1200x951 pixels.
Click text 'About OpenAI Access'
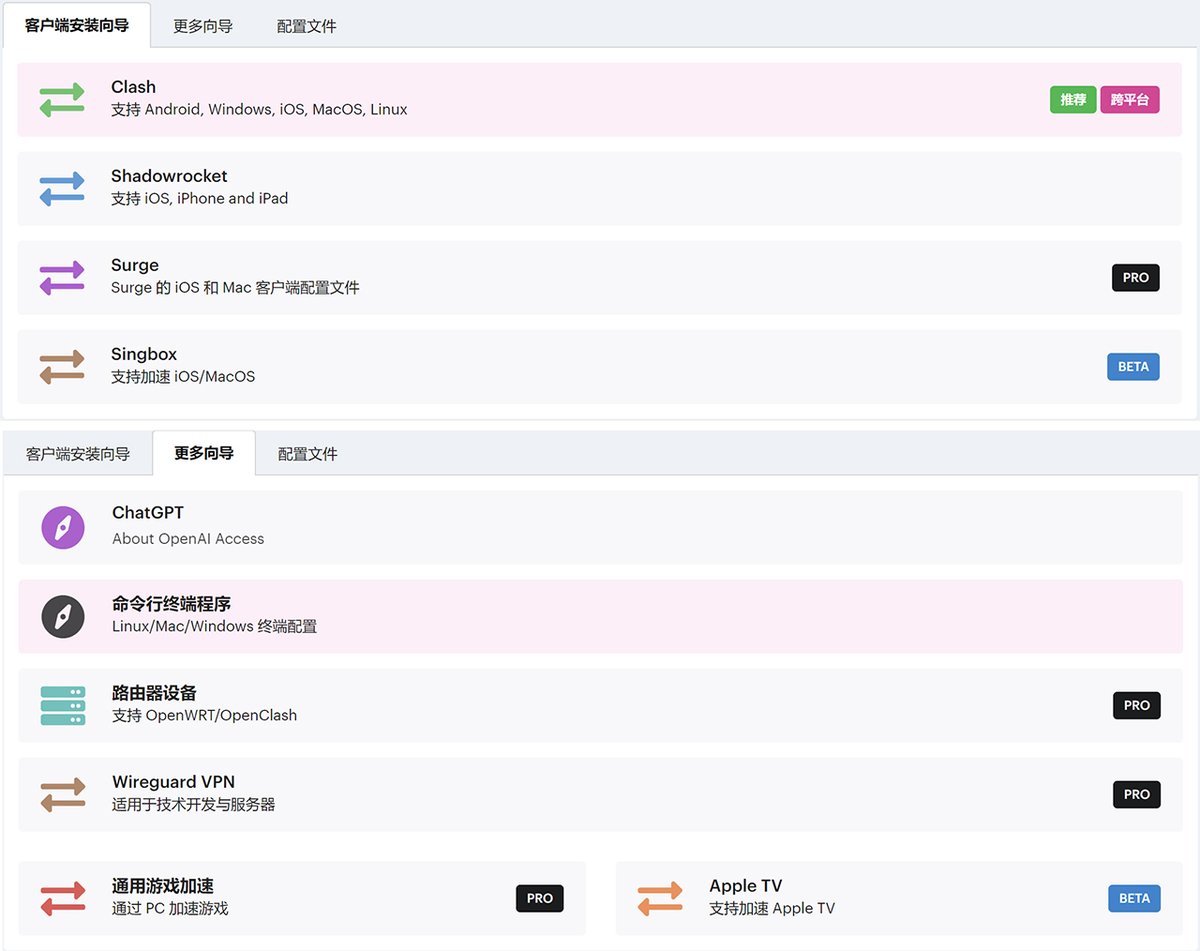pos(188,538)
